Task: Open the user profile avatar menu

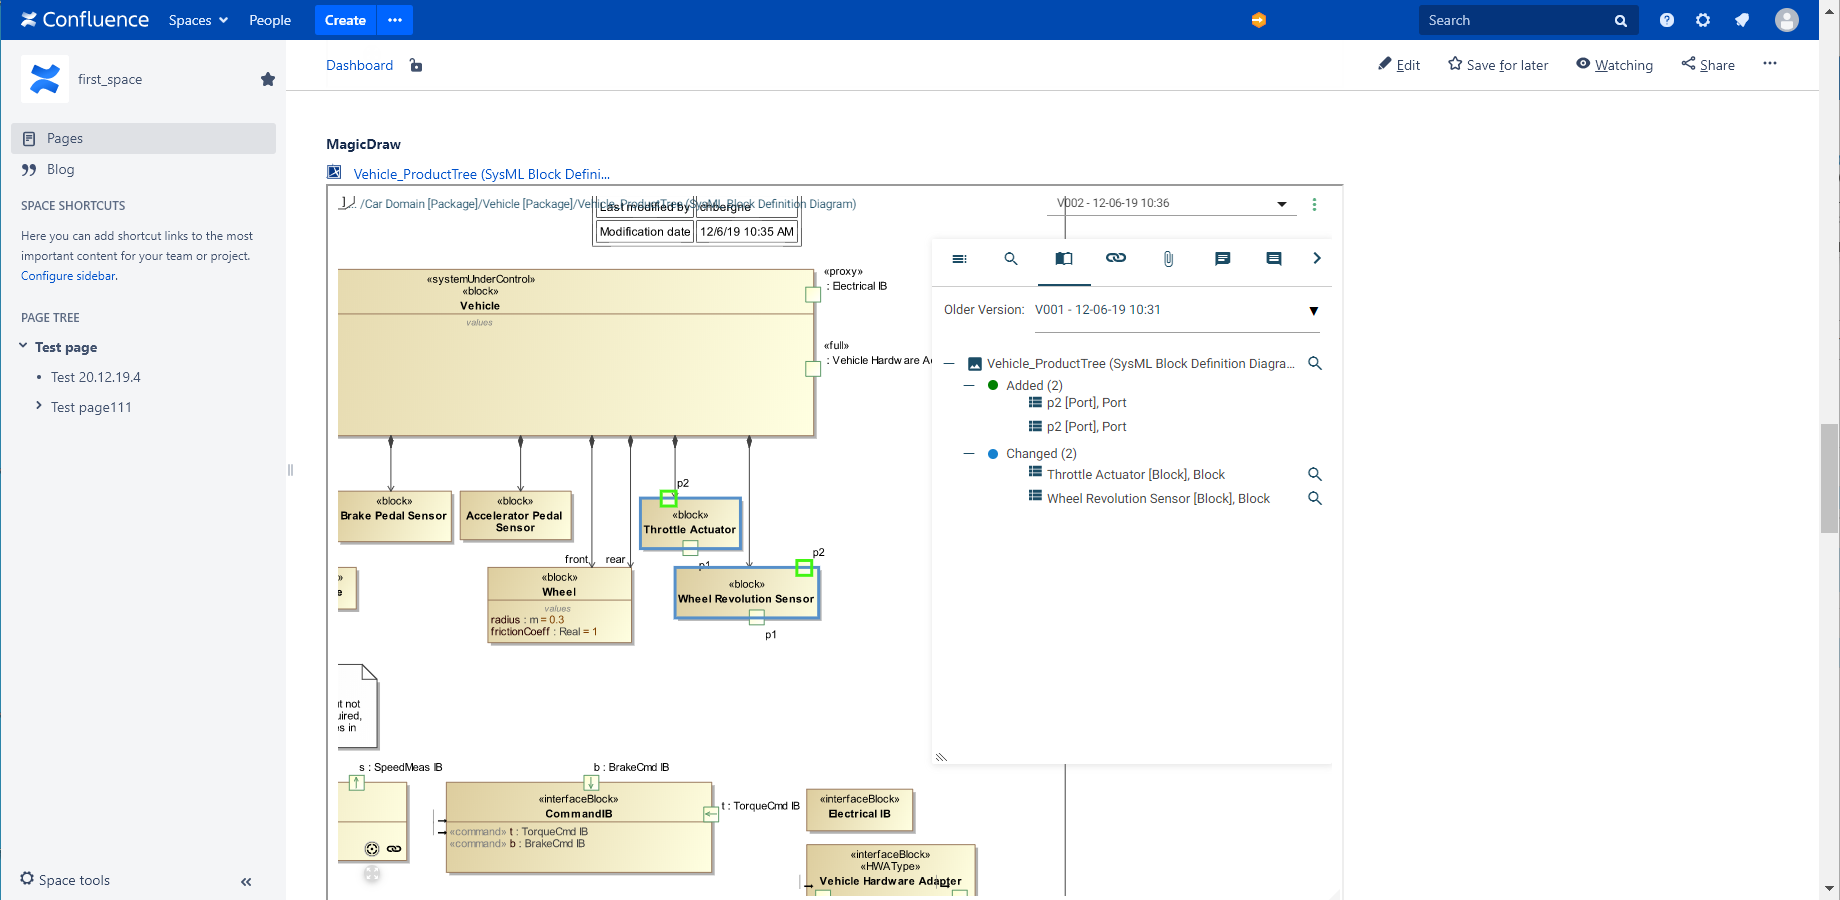Action: [1786, 20]
